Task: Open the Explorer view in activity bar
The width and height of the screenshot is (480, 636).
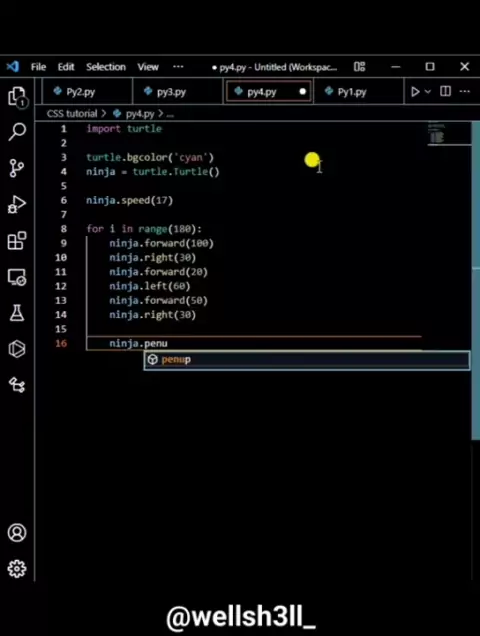Action: click(x=17, y=97)
